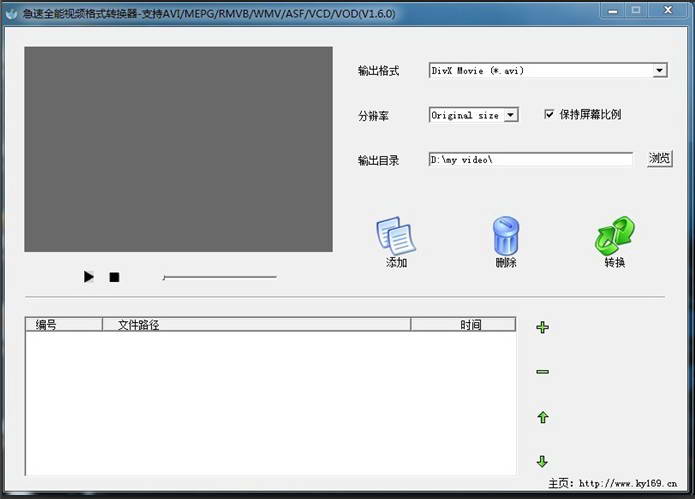Open the 输出格式 DivX Movie dropdown
This screenshot has height=499, width=695.
(x=659, y=70)
